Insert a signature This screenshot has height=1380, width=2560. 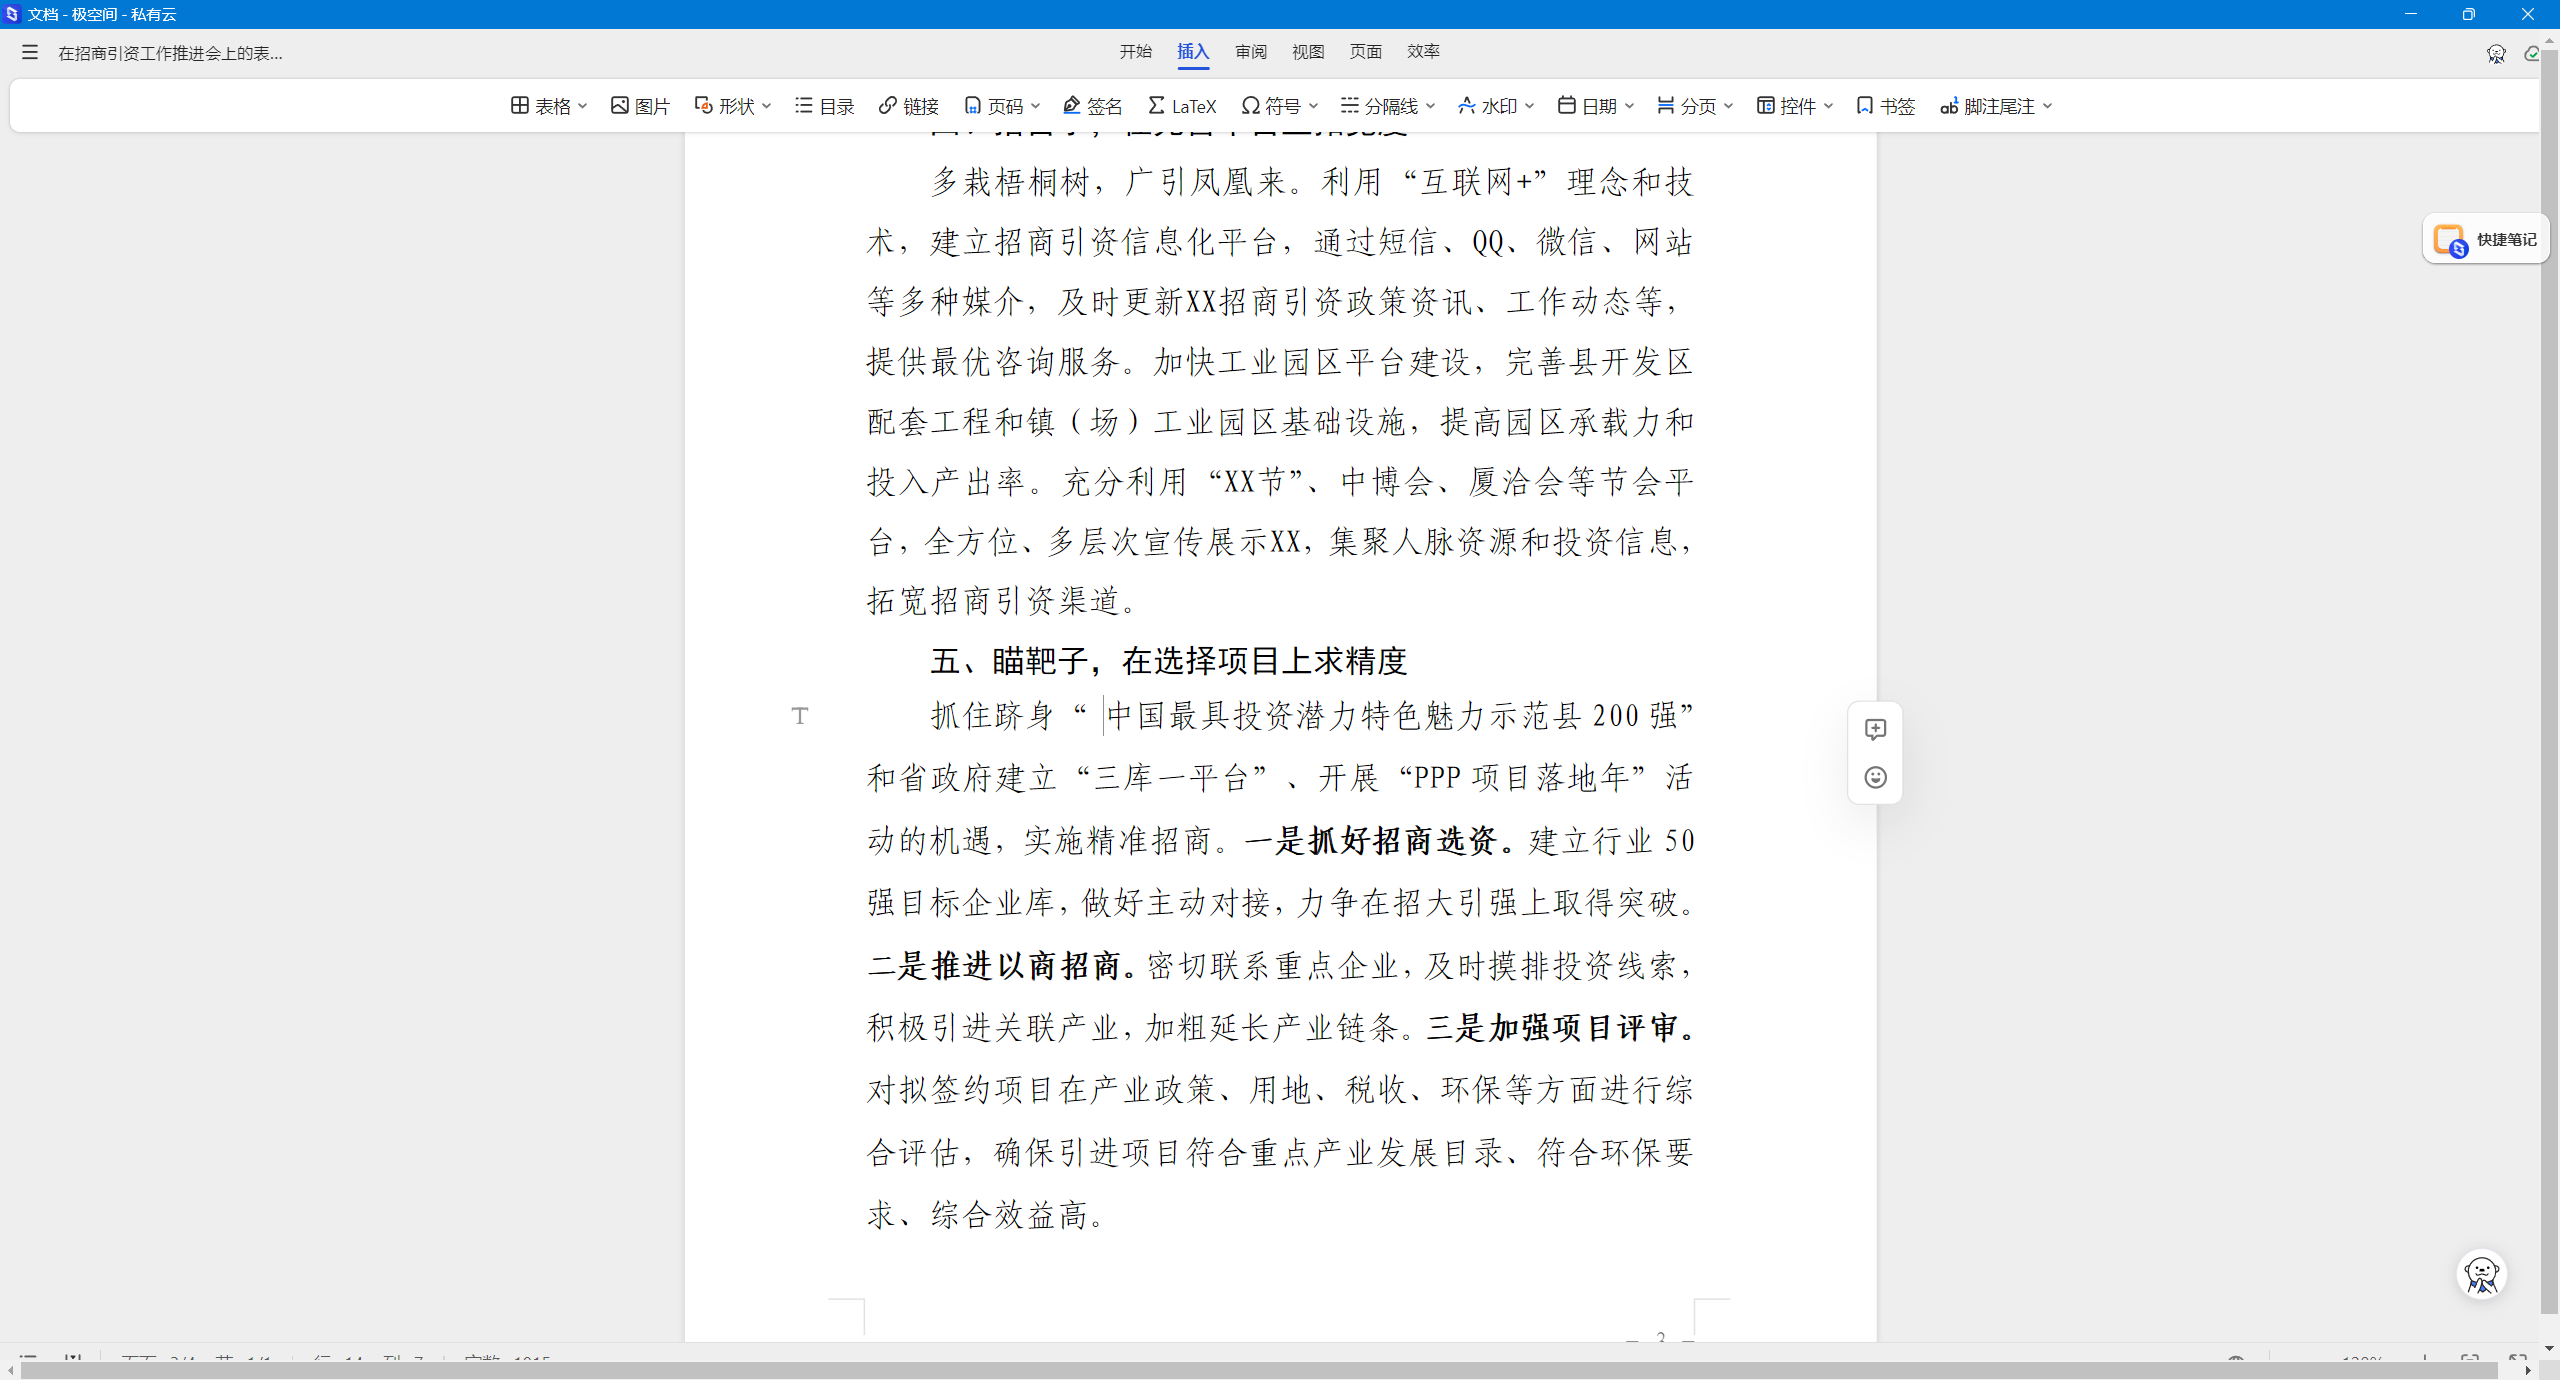click(x=1092, y=105)
